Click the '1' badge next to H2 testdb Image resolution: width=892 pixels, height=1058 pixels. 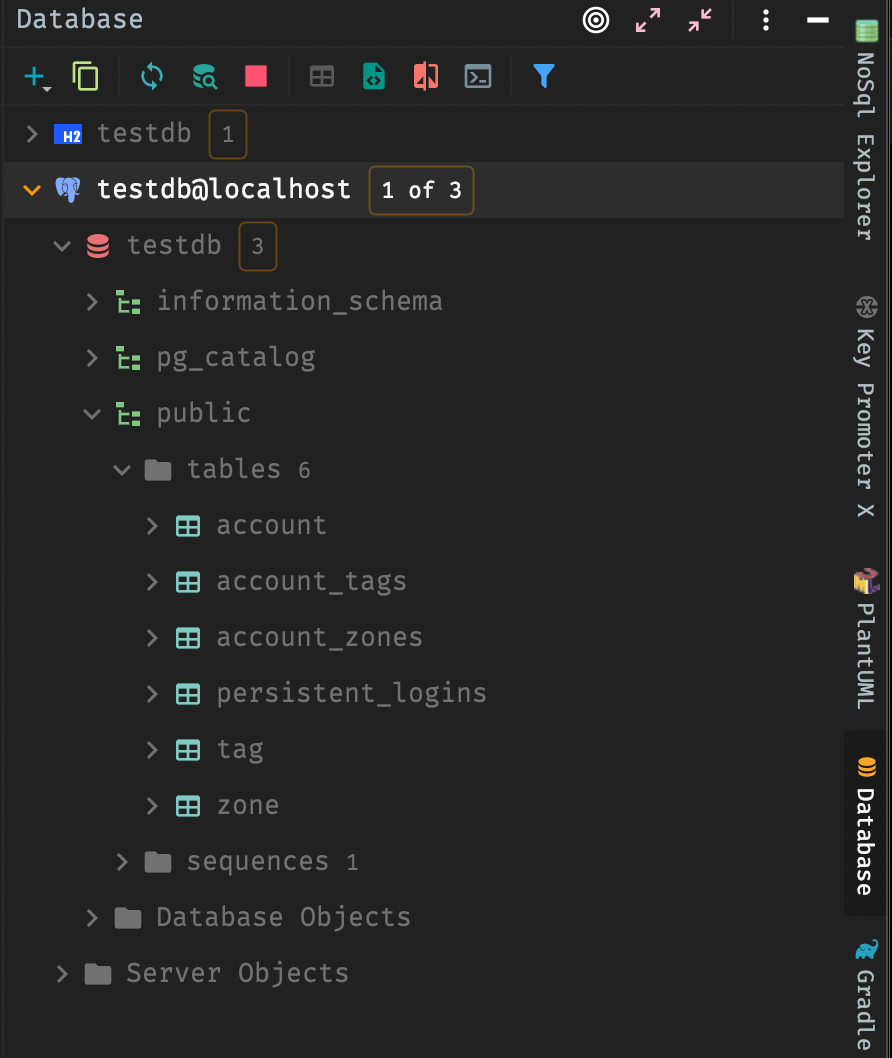pos(228,134)
